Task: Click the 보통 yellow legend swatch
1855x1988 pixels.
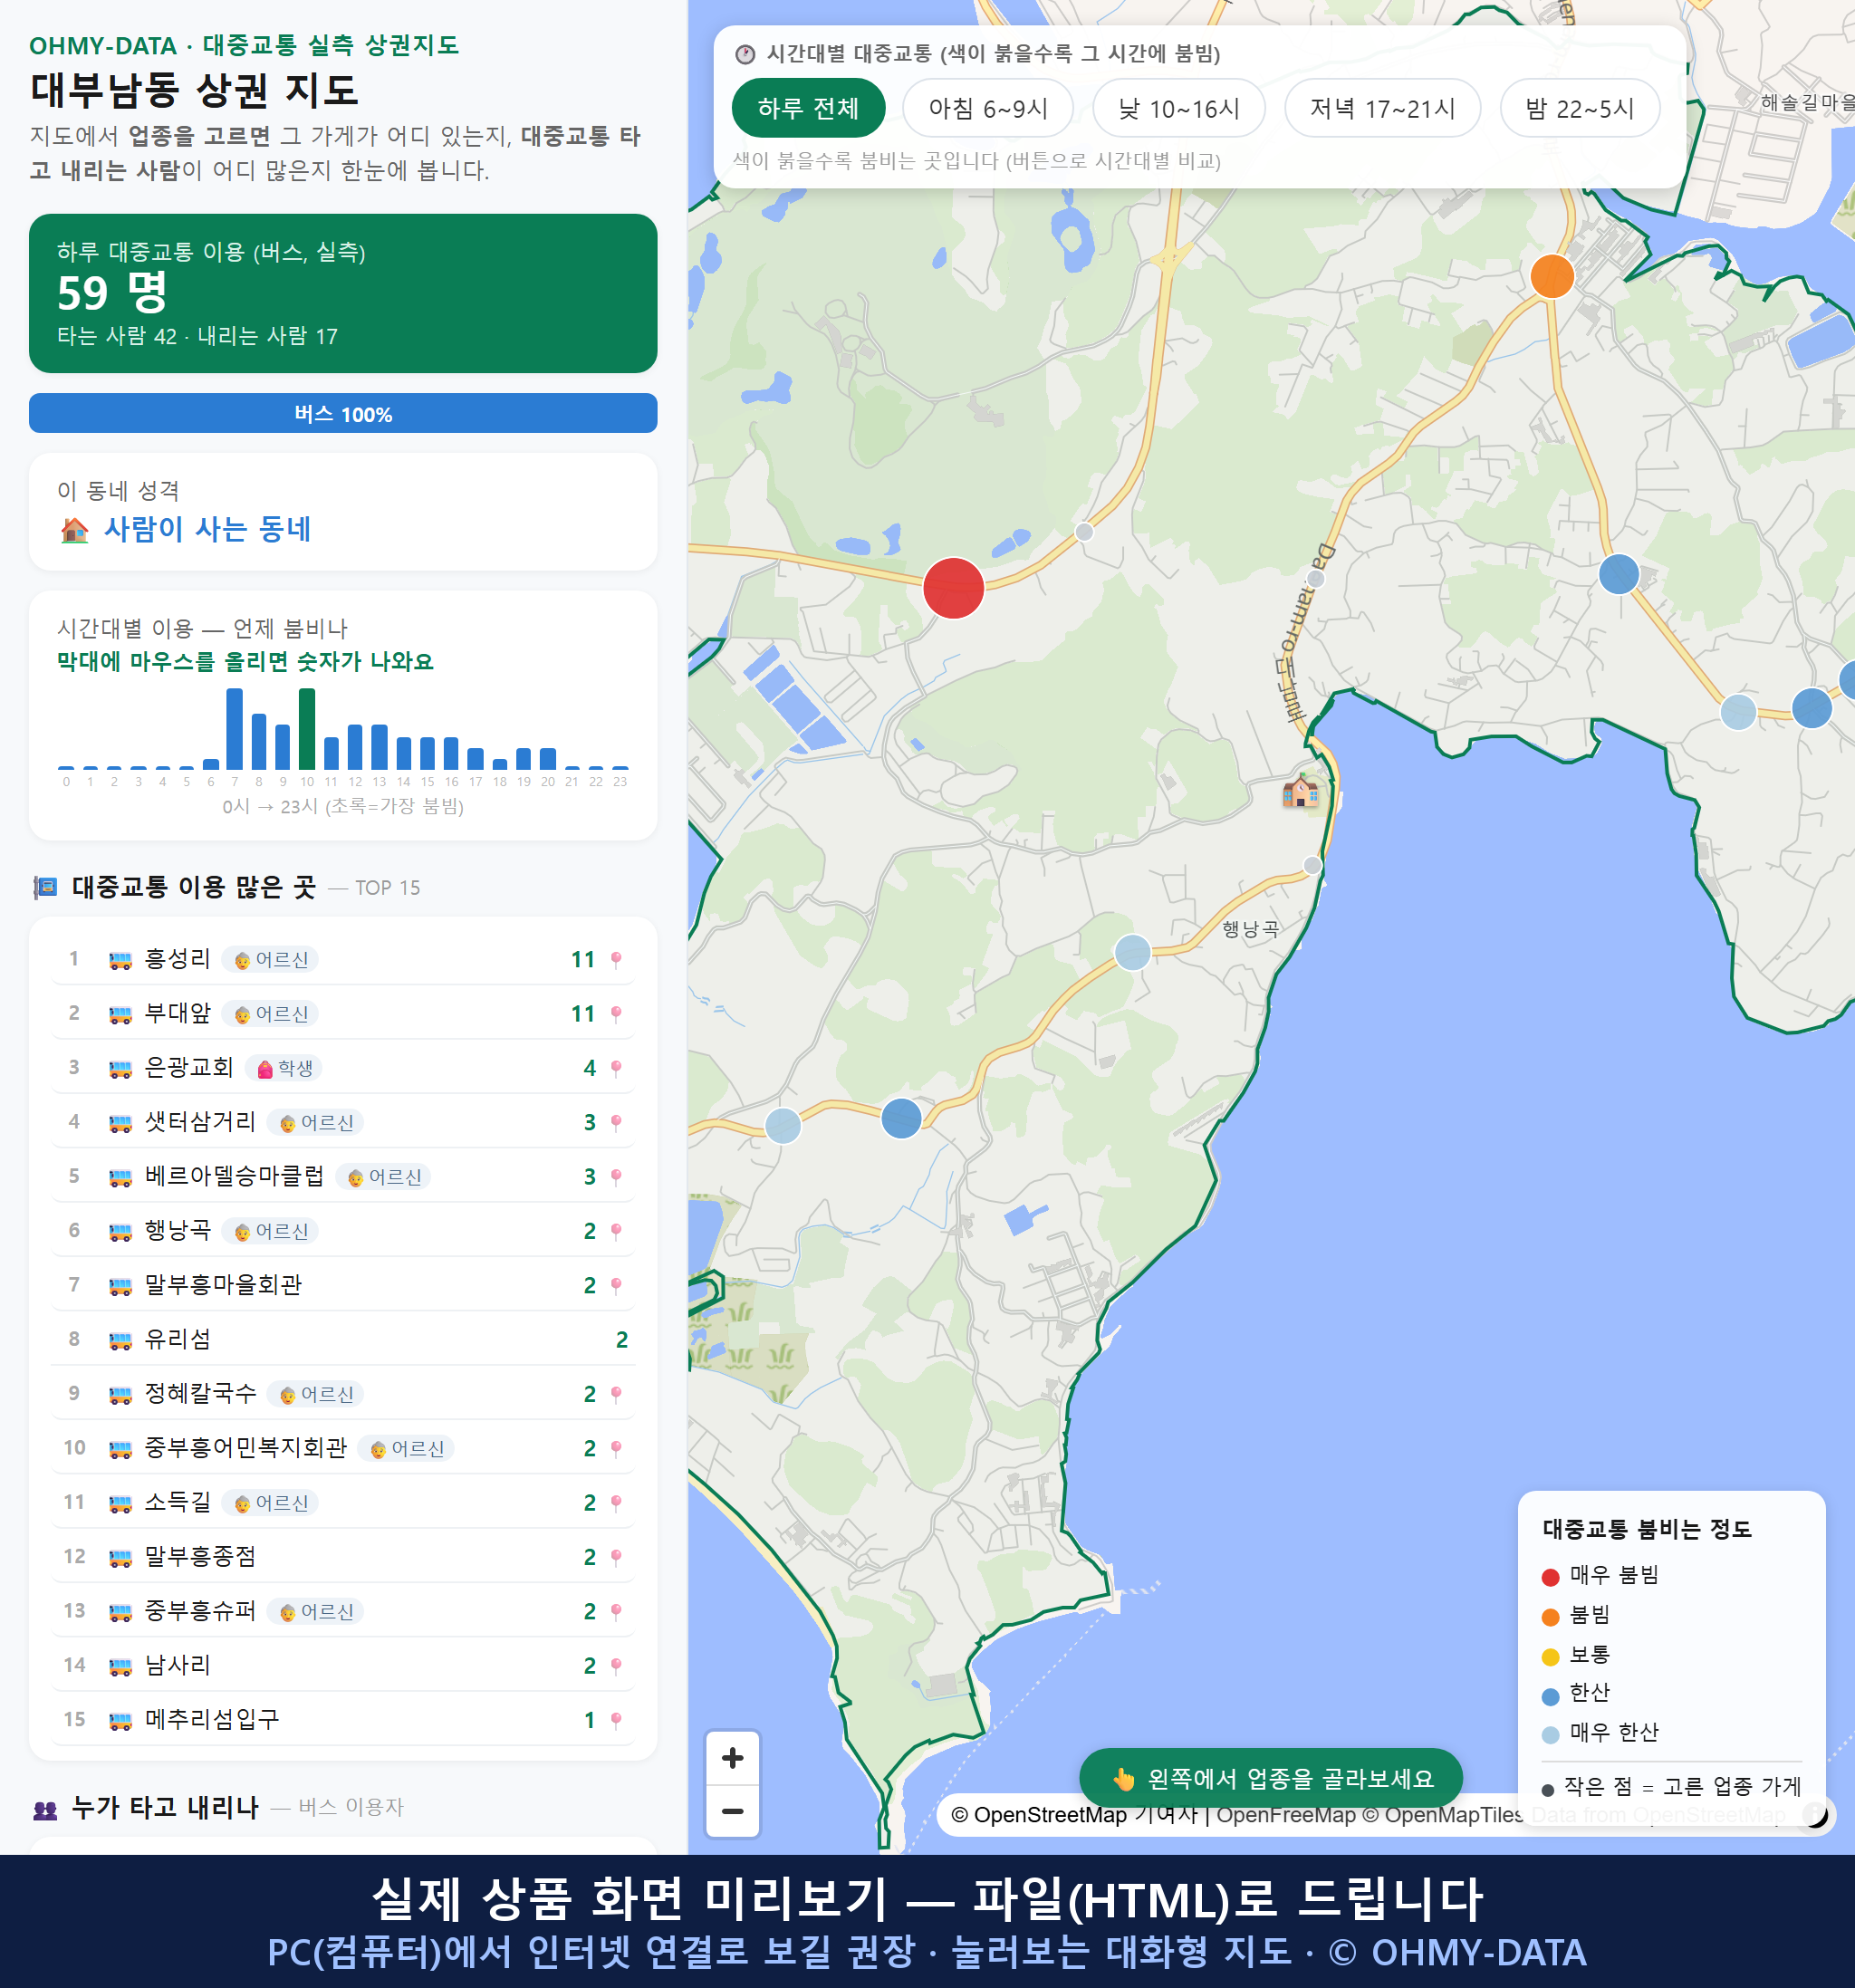Action: pos(1550,1657)
